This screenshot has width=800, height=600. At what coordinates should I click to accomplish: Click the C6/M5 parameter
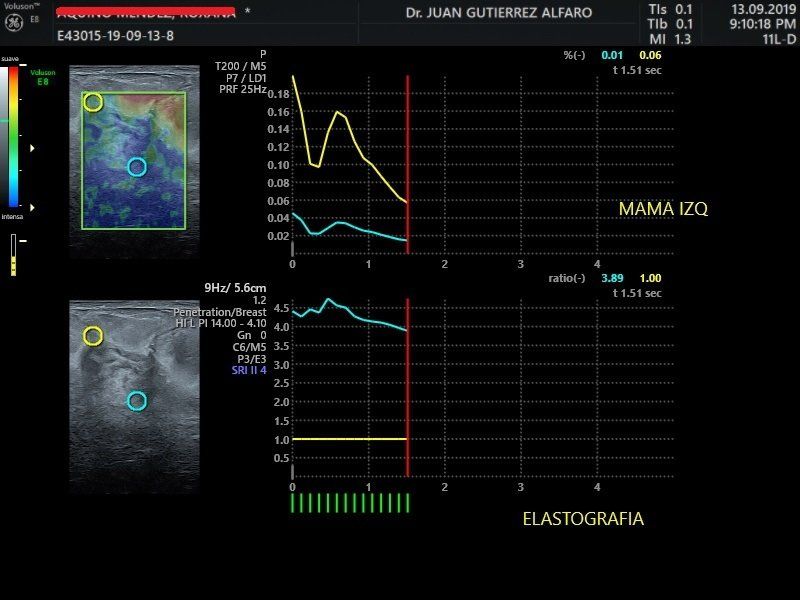[x=249, y=347]
